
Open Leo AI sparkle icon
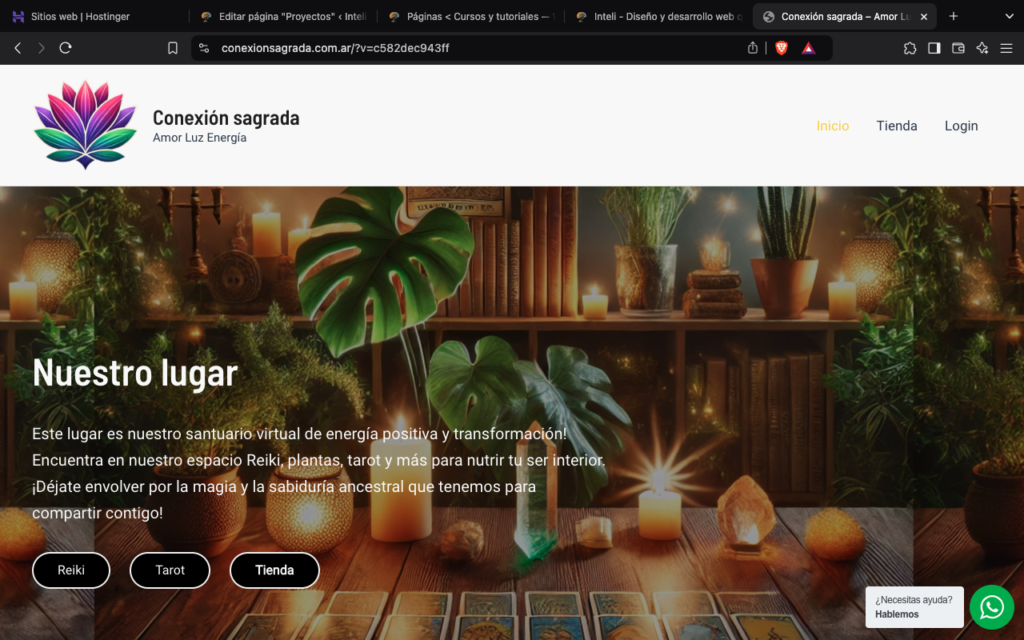tap(982, 48)
